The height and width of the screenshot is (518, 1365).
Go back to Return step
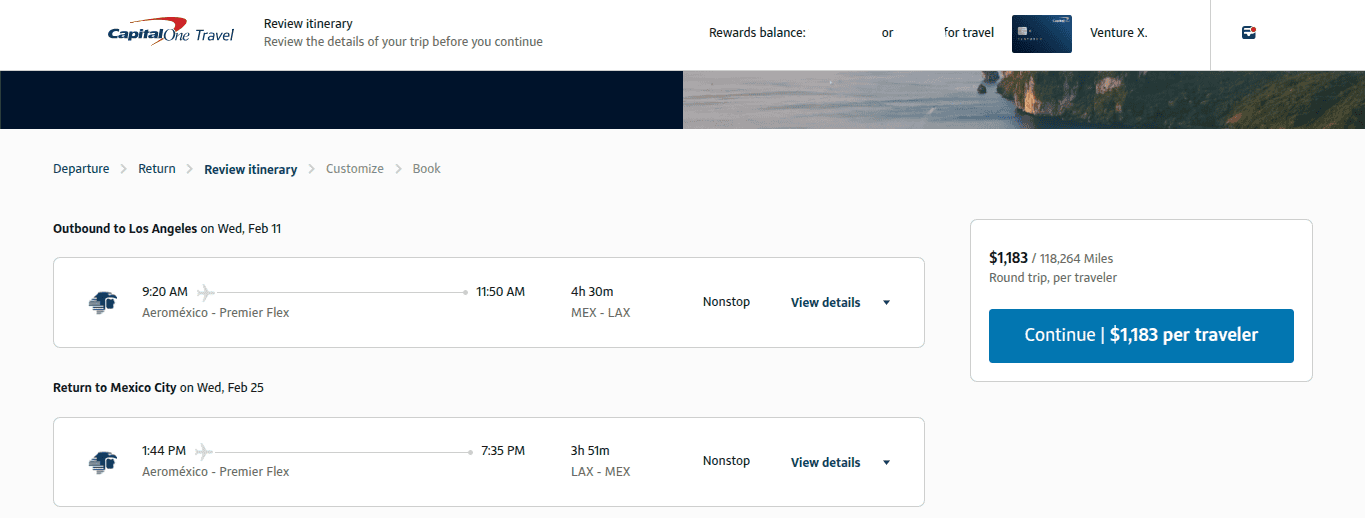point(157,169)
